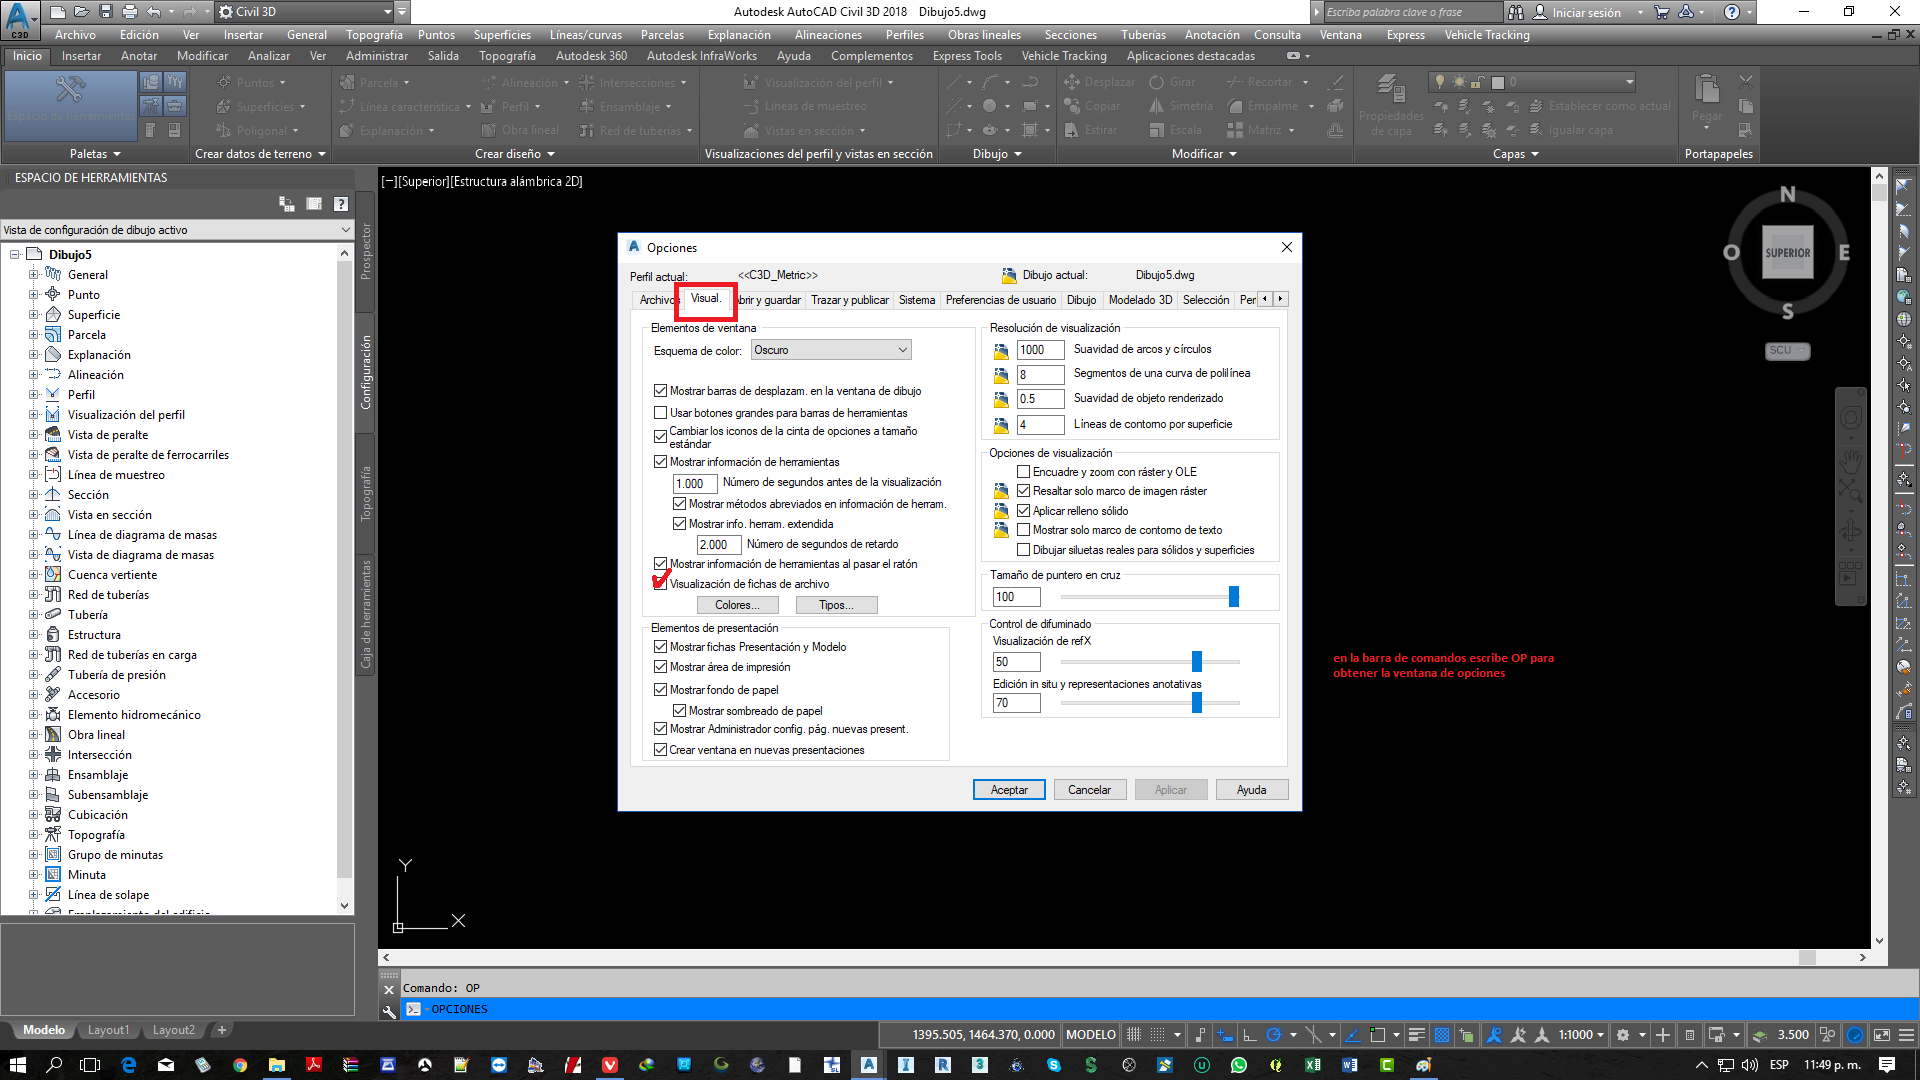Click the Empalme fillet tool icon
Screen dimensions: 1920x1080
pos(1236,106)
